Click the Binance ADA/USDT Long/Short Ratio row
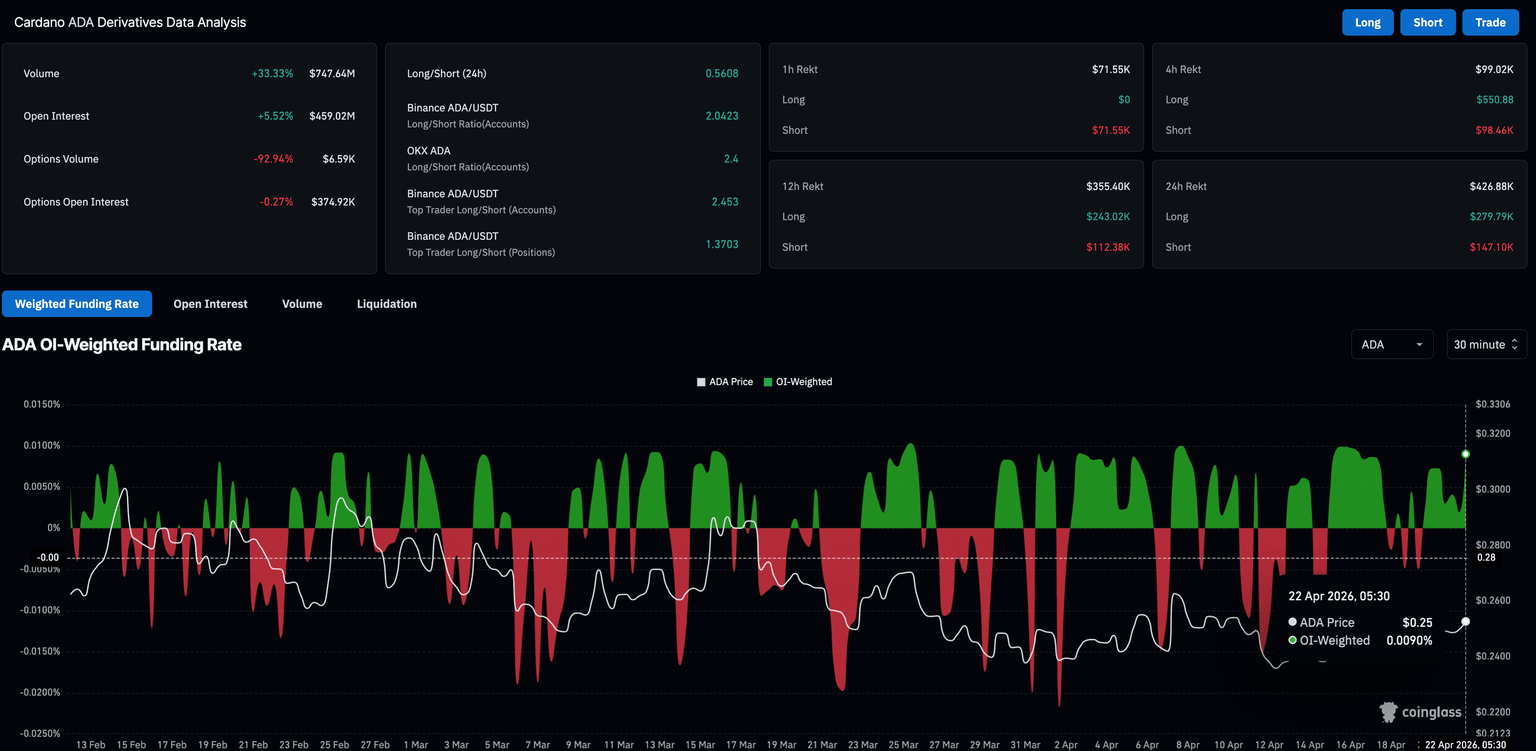Image resolution: width=1536 pixels, height=751 pixels. coord(572,115)
